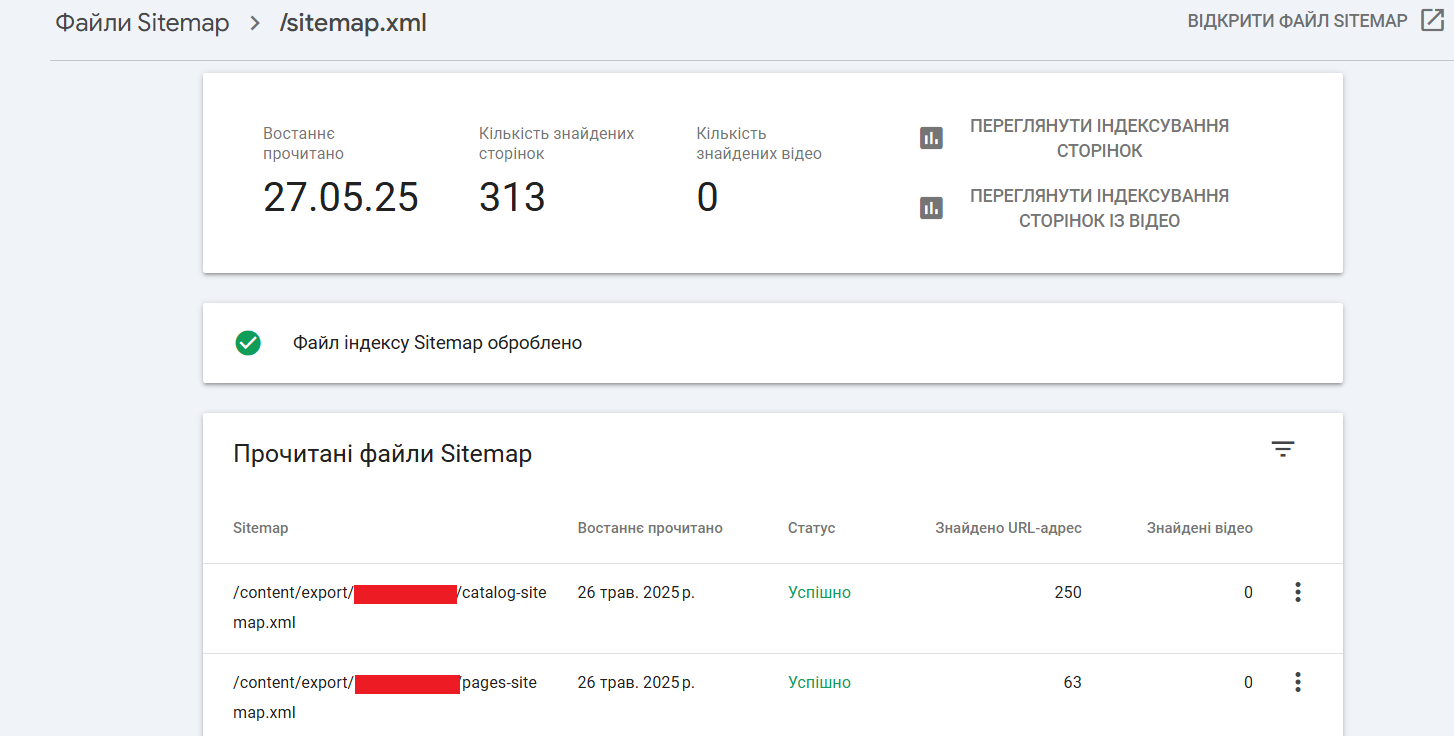Open actions dropdown on second sitemap entry
This screenshot has width=1454, height=736.
coord(1297,682)
